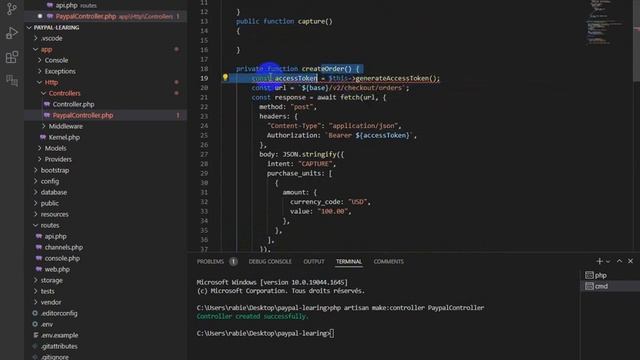Image resolution: width=640 pixels, height=360 pixels.
Task: Switch to the OUTPUT tab
Action: coord(314,262)
